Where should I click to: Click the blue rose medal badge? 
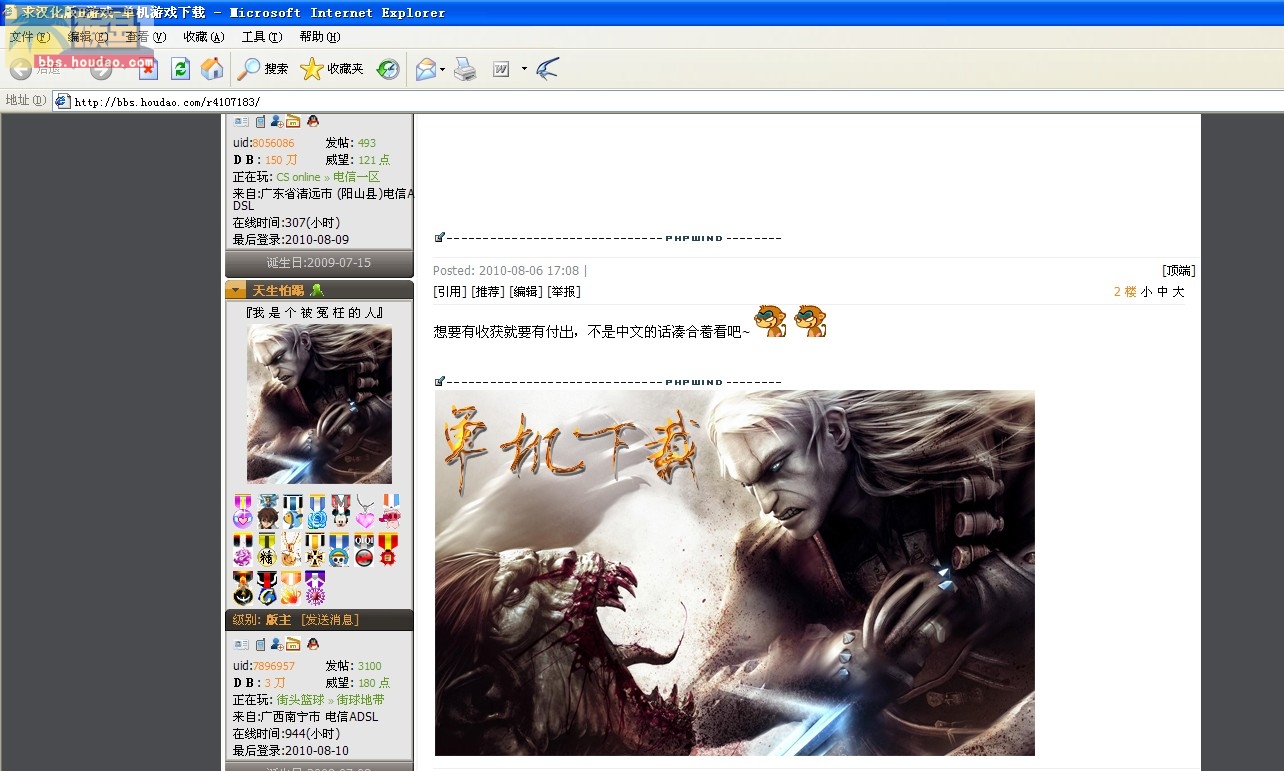317,510
